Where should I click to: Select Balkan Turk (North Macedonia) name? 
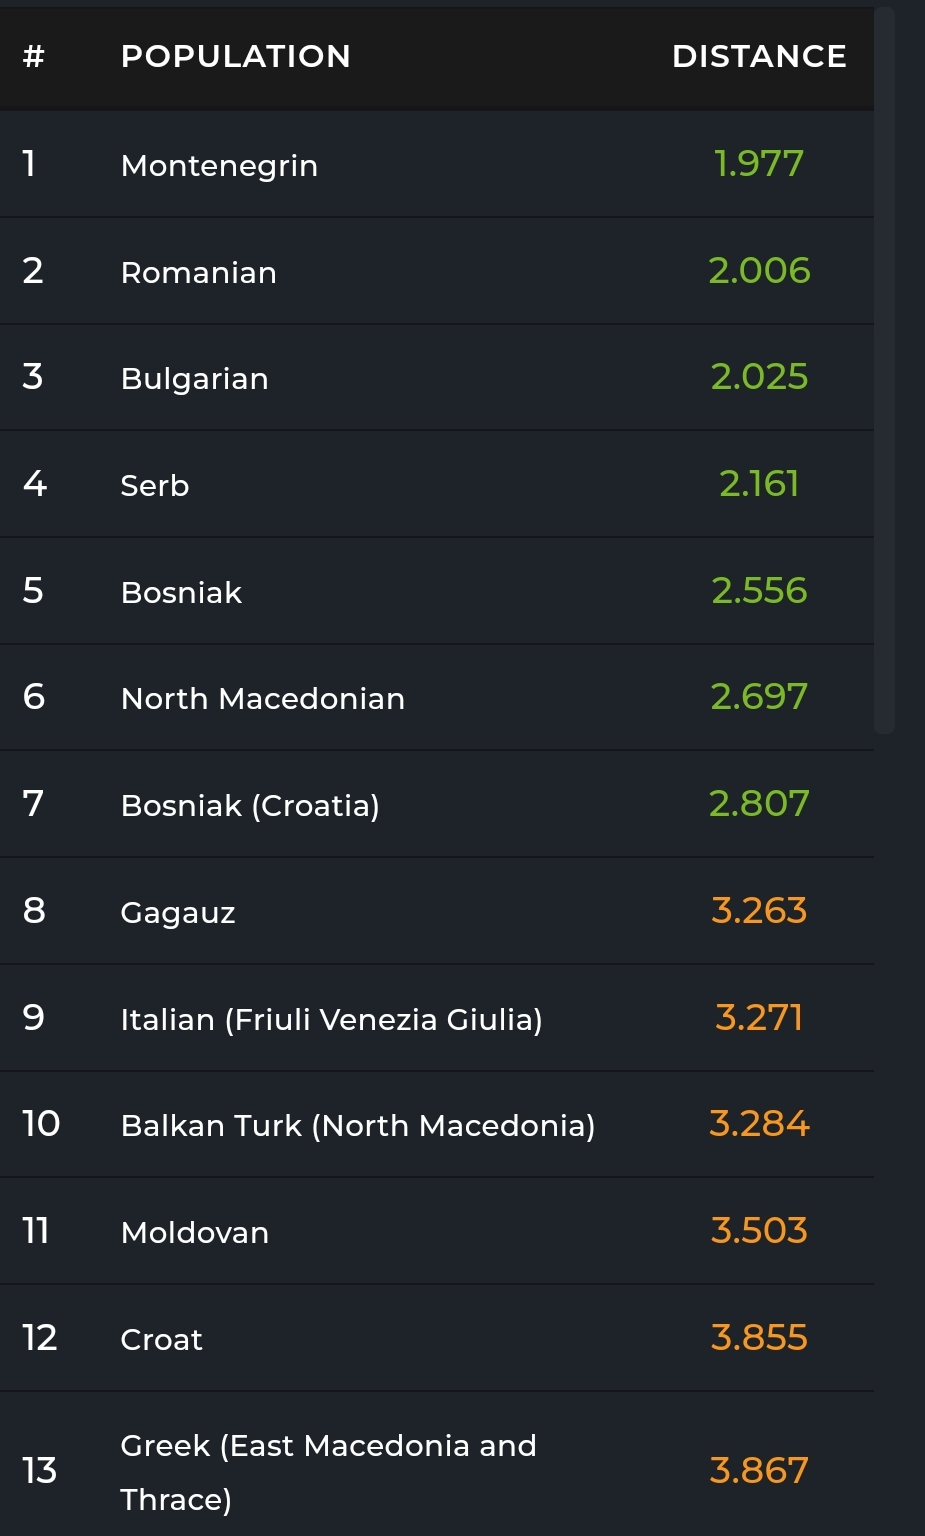pos(357,1125)
